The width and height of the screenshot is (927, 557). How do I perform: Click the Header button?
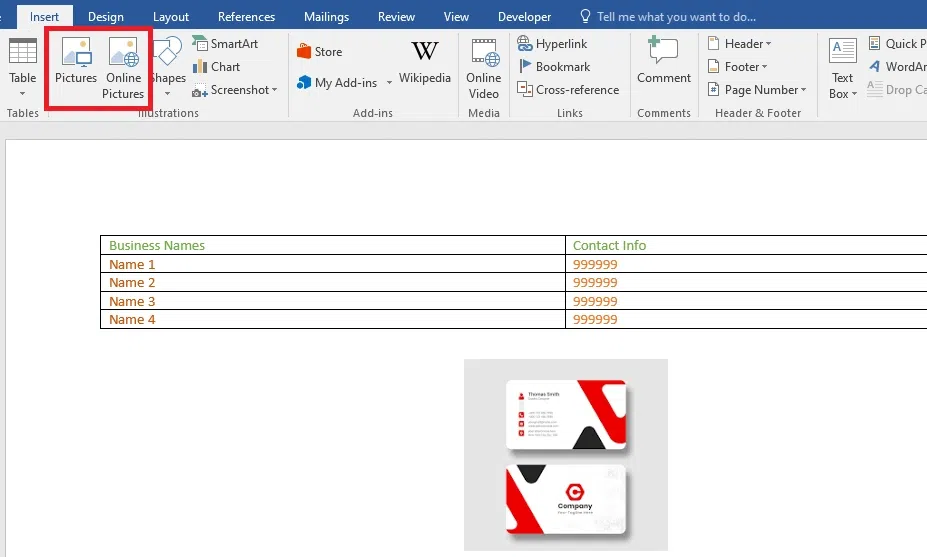(x=739, y=44)
